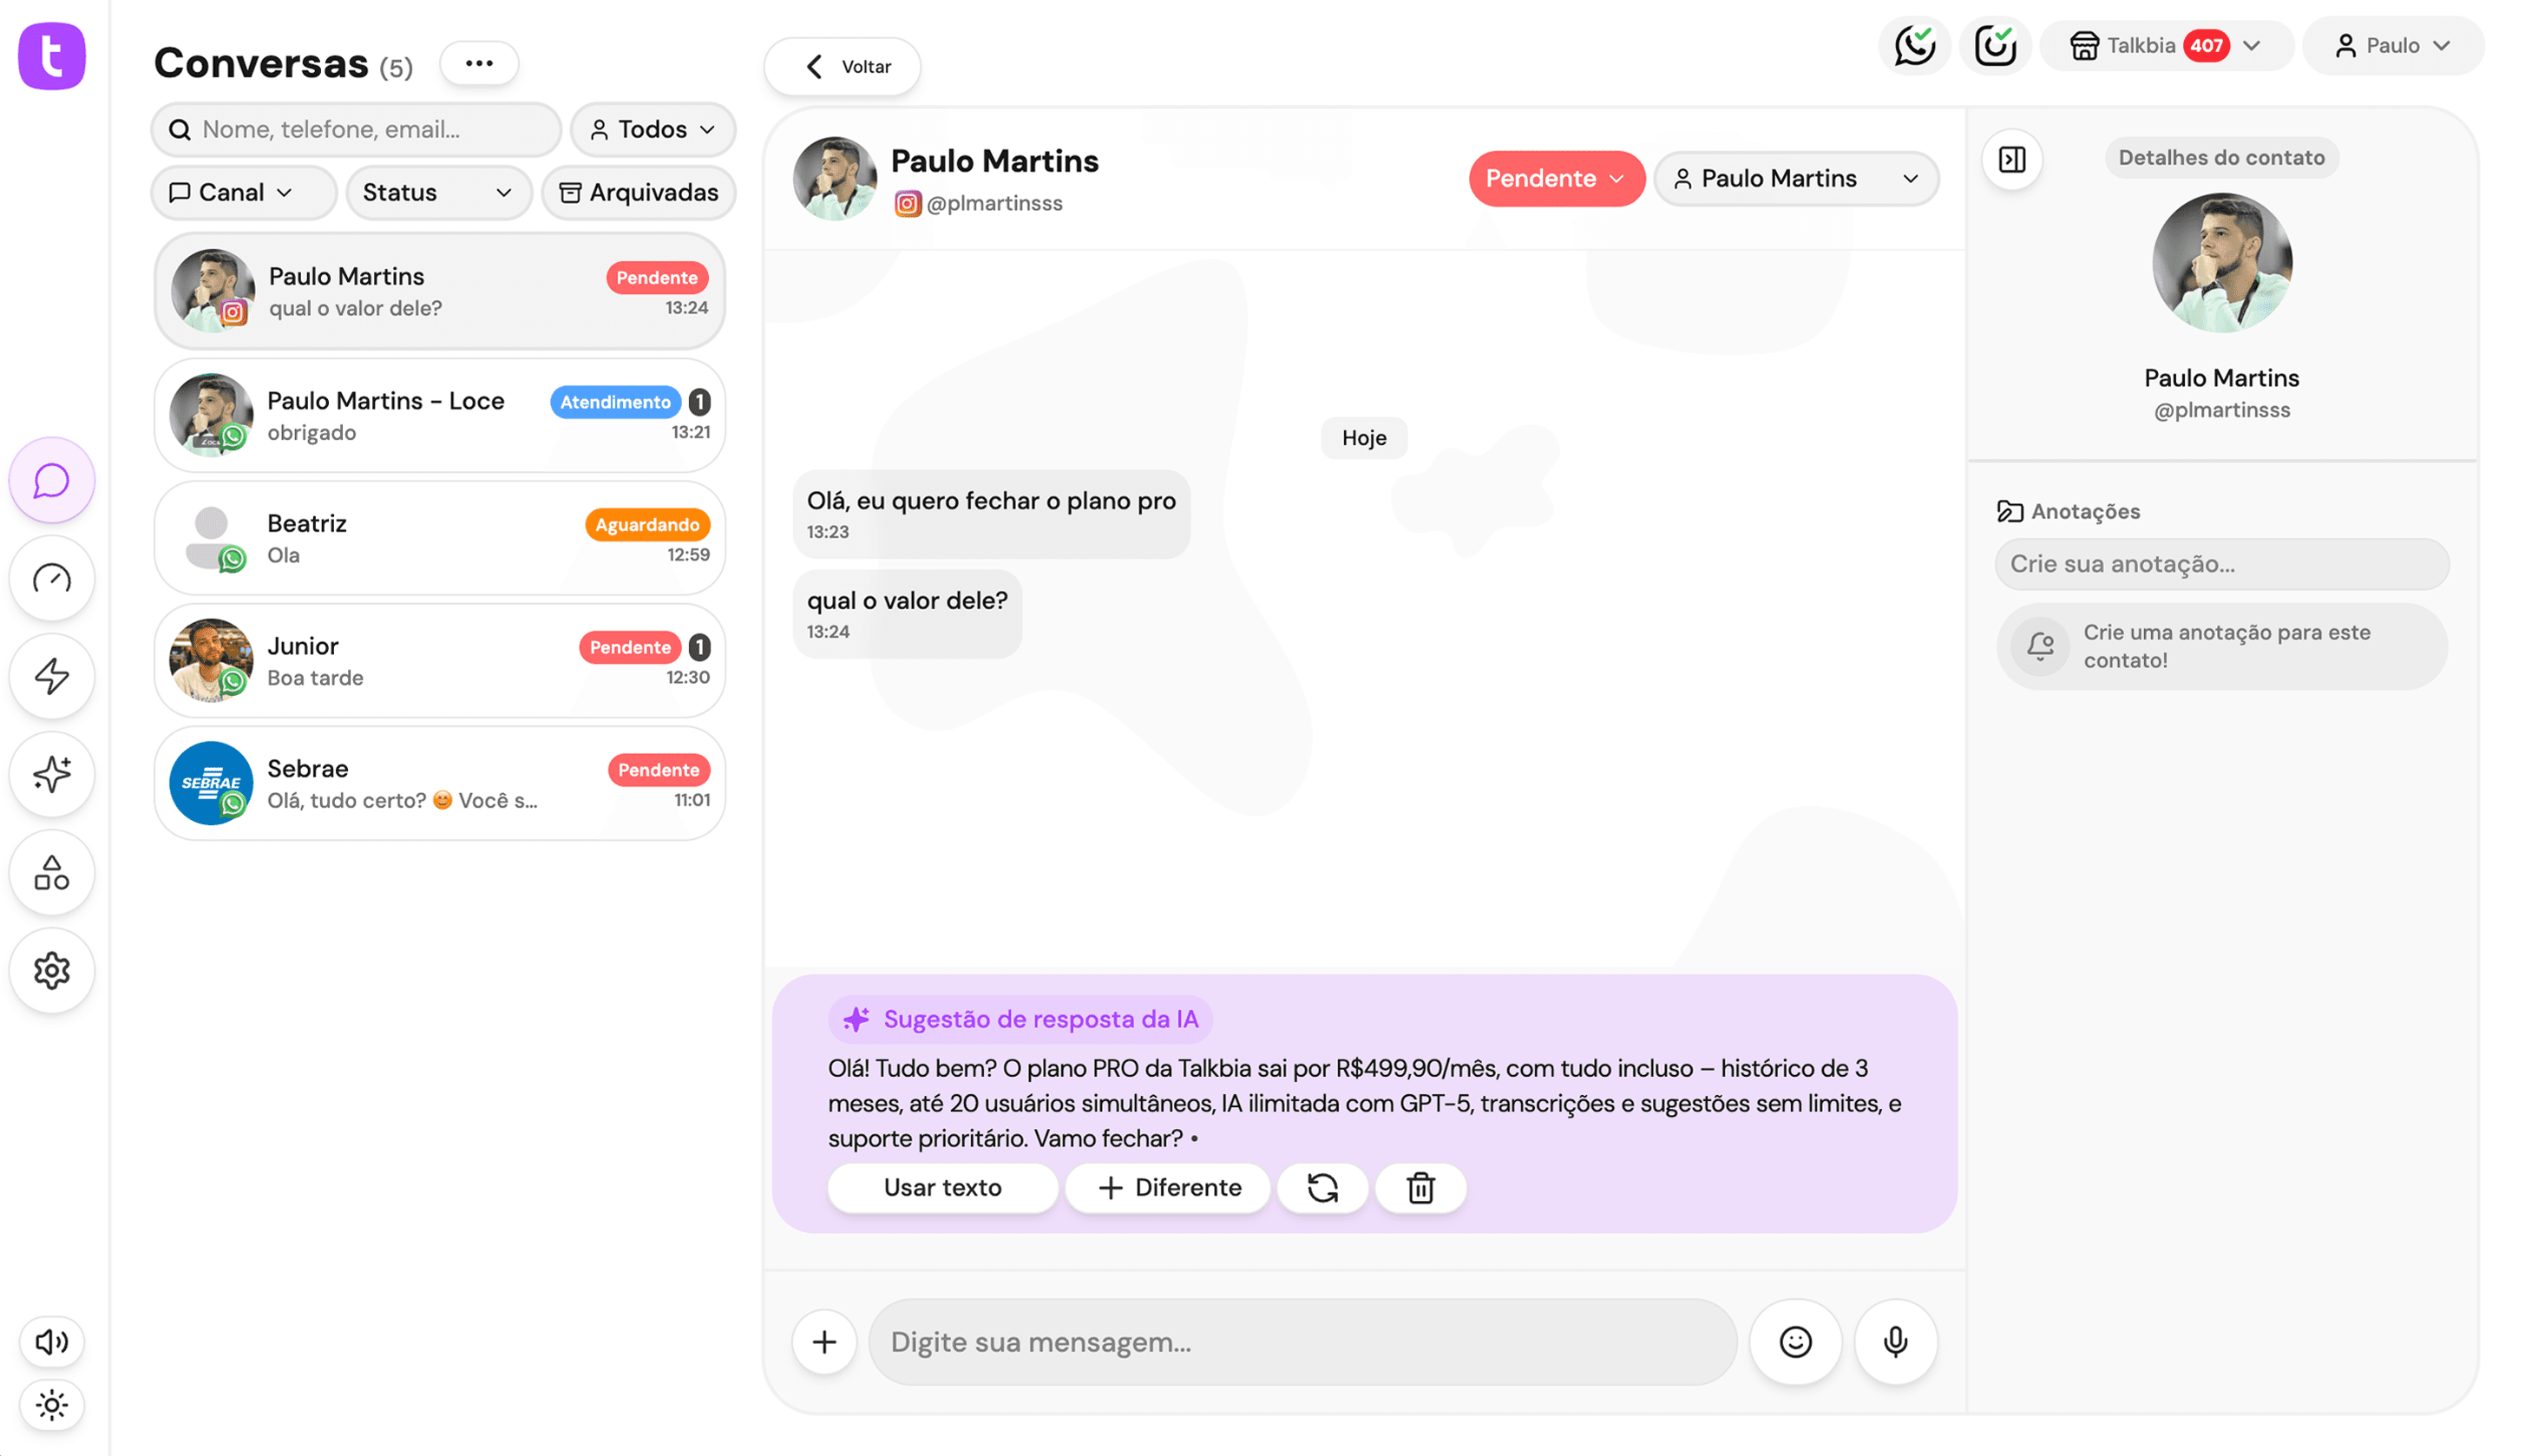Screen dimensions: 2525x1456
Task: Open the integrations shapes icon in sidebar
Action: pos(51,872)
